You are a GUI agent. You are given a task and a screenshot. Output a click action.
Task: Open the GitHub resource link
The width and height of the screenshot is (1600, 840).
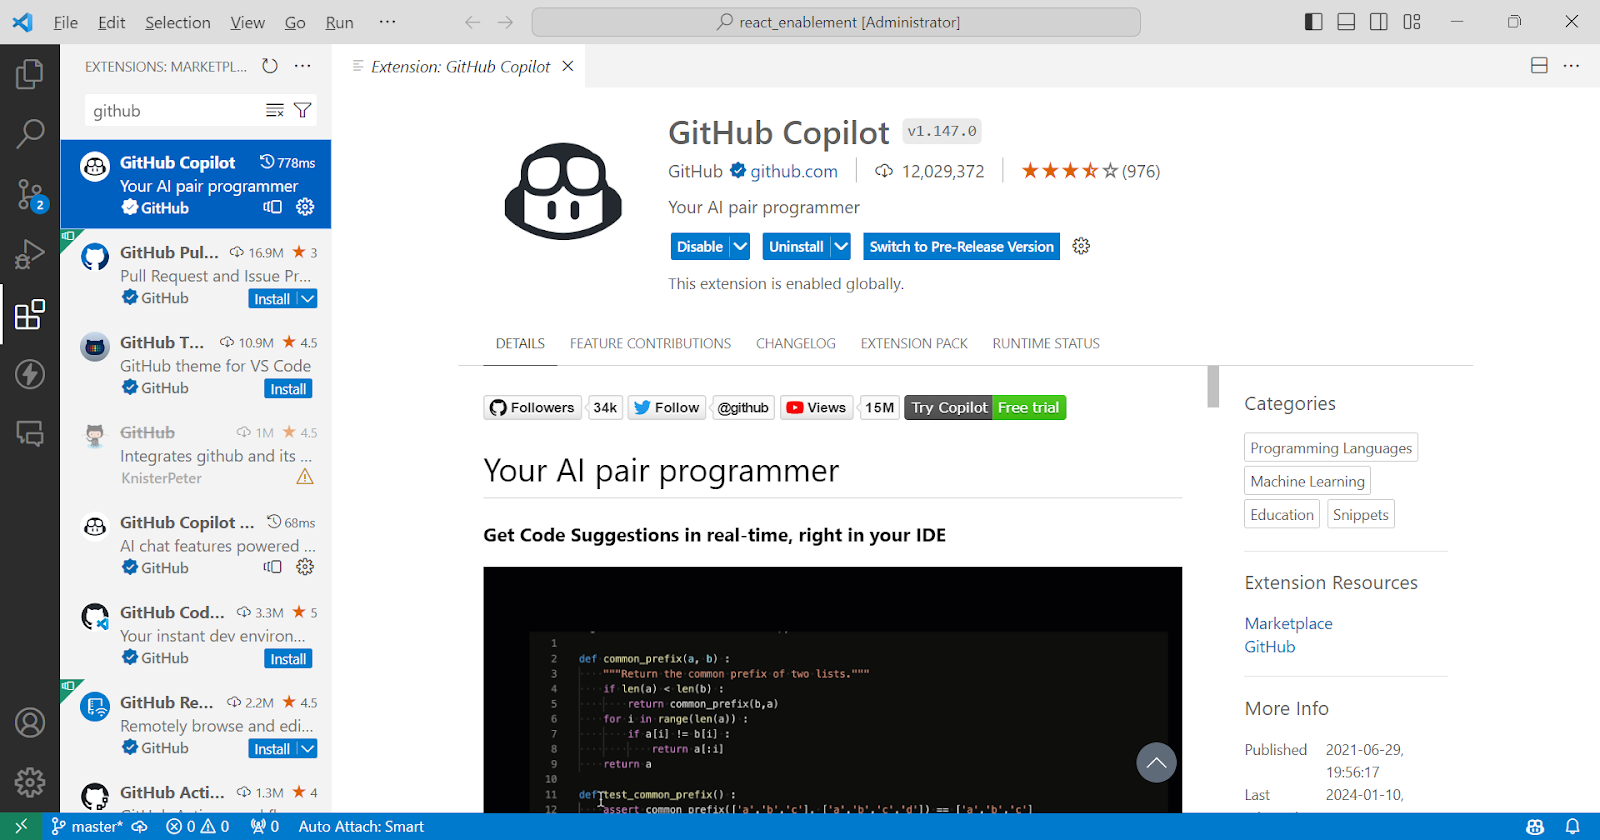coord(1270,646)
